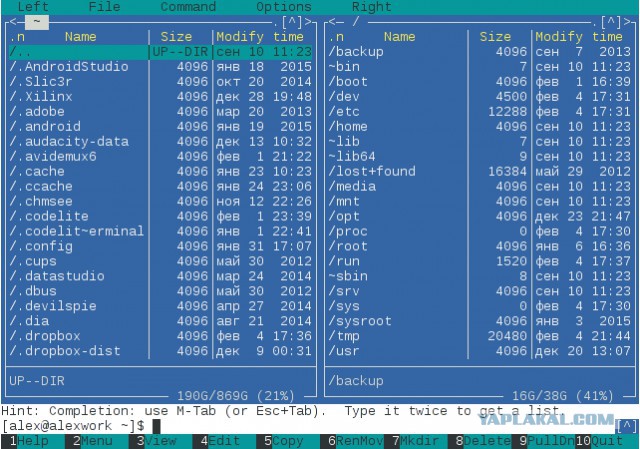Select the /.Slic3r directory
The width and height of the screenshot is (640, 449).
pyautogui.click(x=160, y=82)
